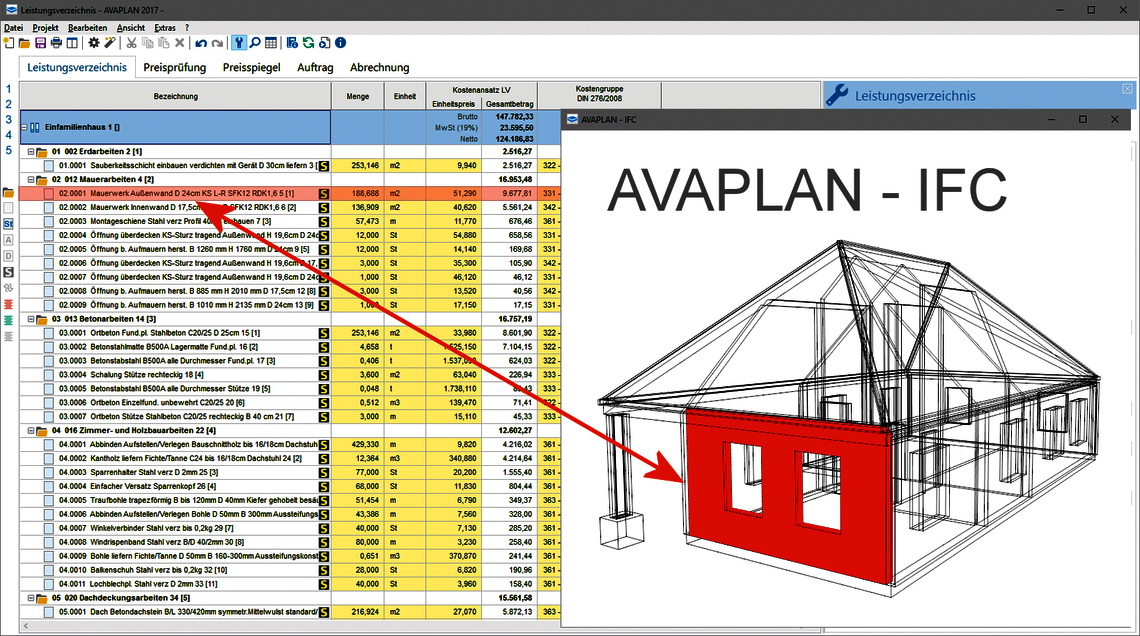
Task: Redo the action via the toolbar arrow
Action: (x=217, y=43)
